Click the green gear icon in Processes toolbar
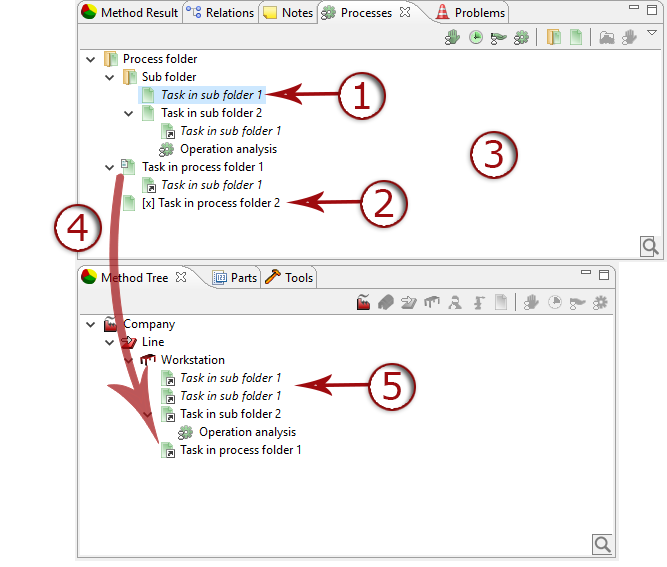 [x=520, y=37]
